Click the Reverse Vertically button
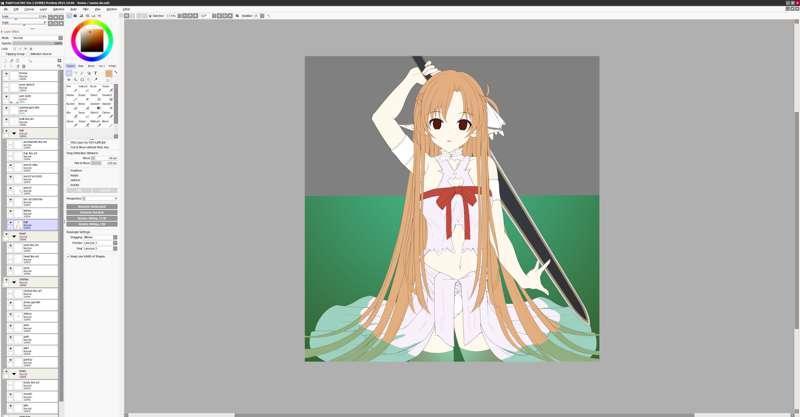800x417 pixels. coord(92,212)
